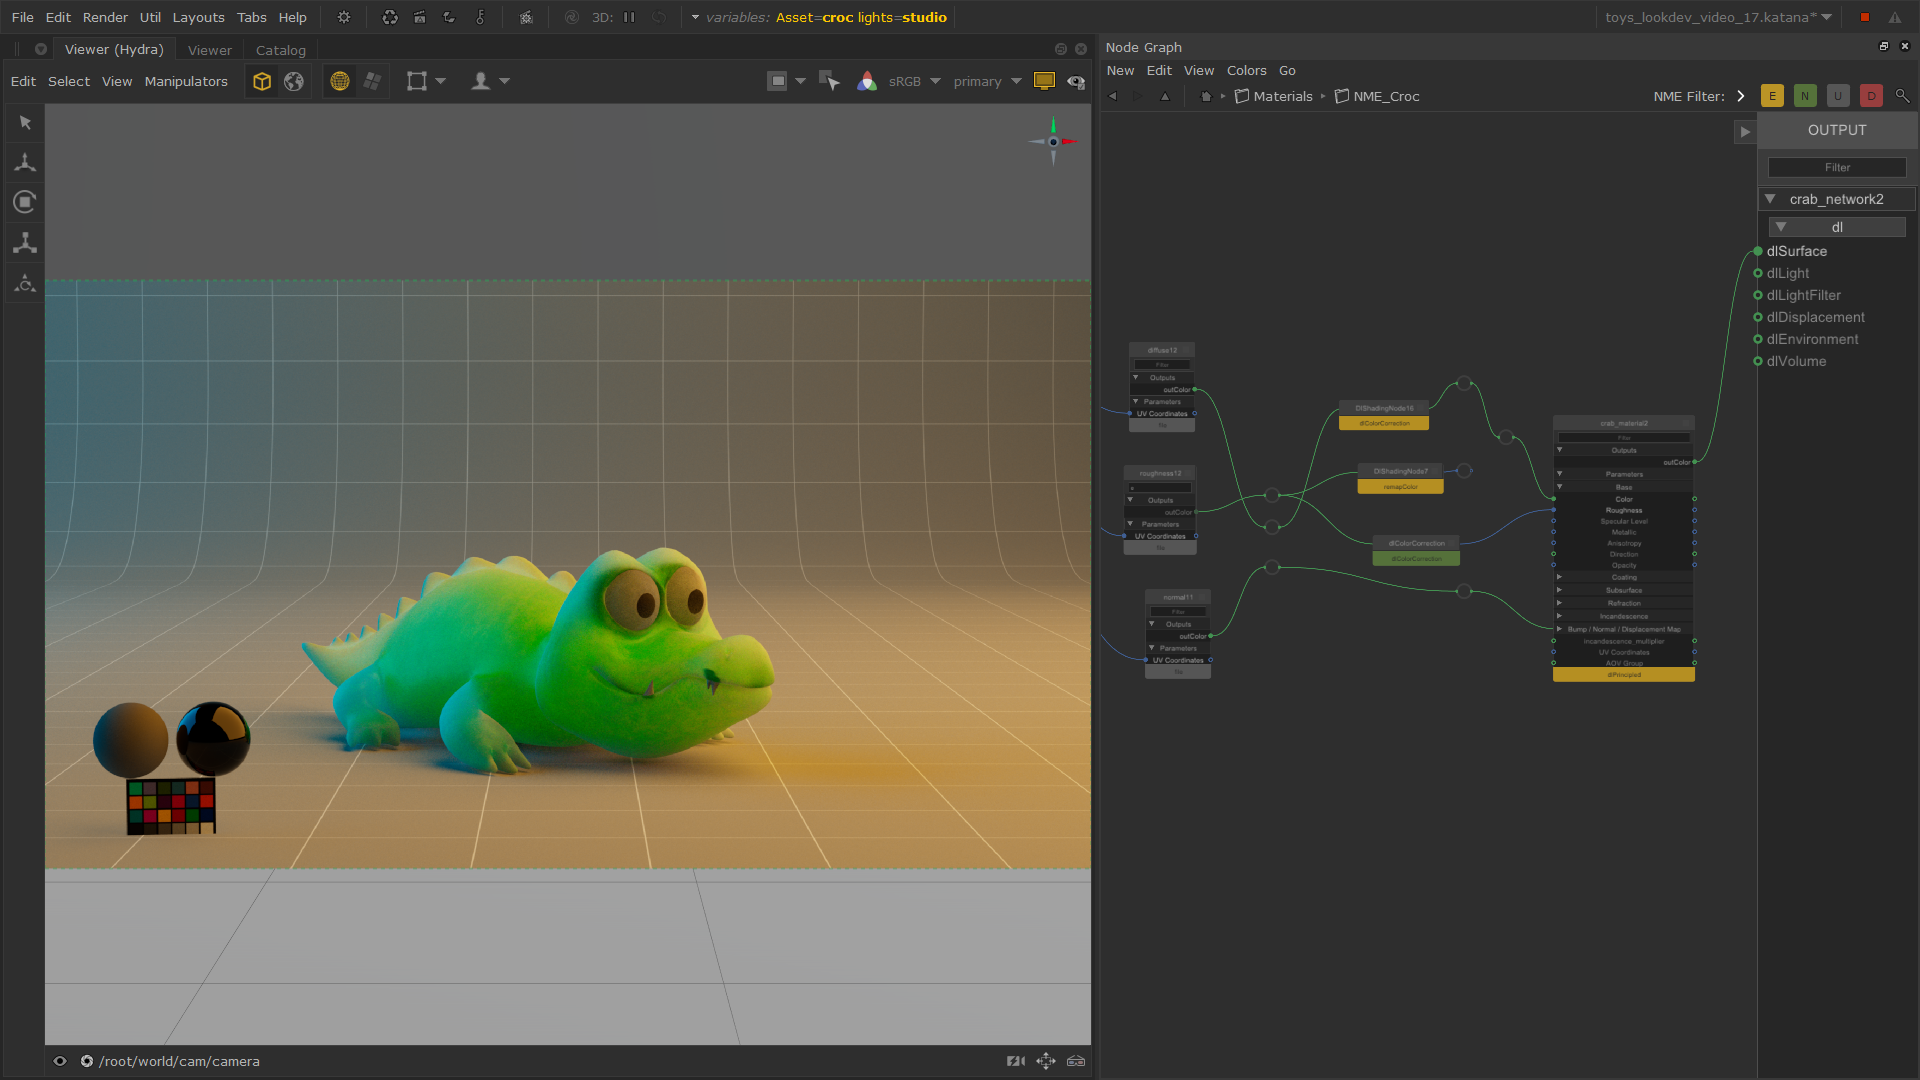1920x1080 pixels.
Task: Open the sRGB colorspace dropdown
Action: coord(935,82)
